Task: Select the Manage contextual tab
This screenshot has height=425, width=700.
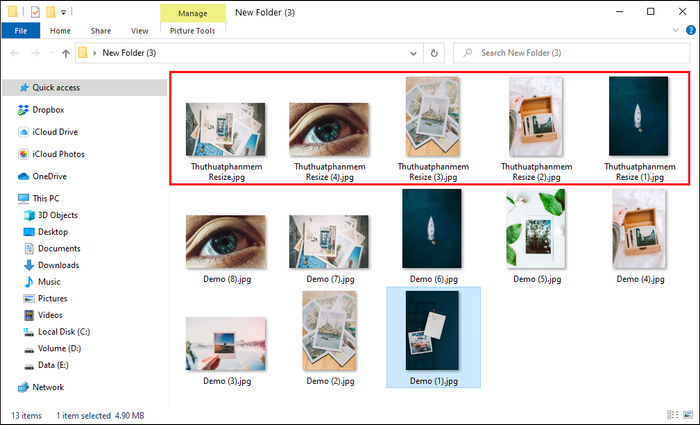Action: tap(192, 13)
